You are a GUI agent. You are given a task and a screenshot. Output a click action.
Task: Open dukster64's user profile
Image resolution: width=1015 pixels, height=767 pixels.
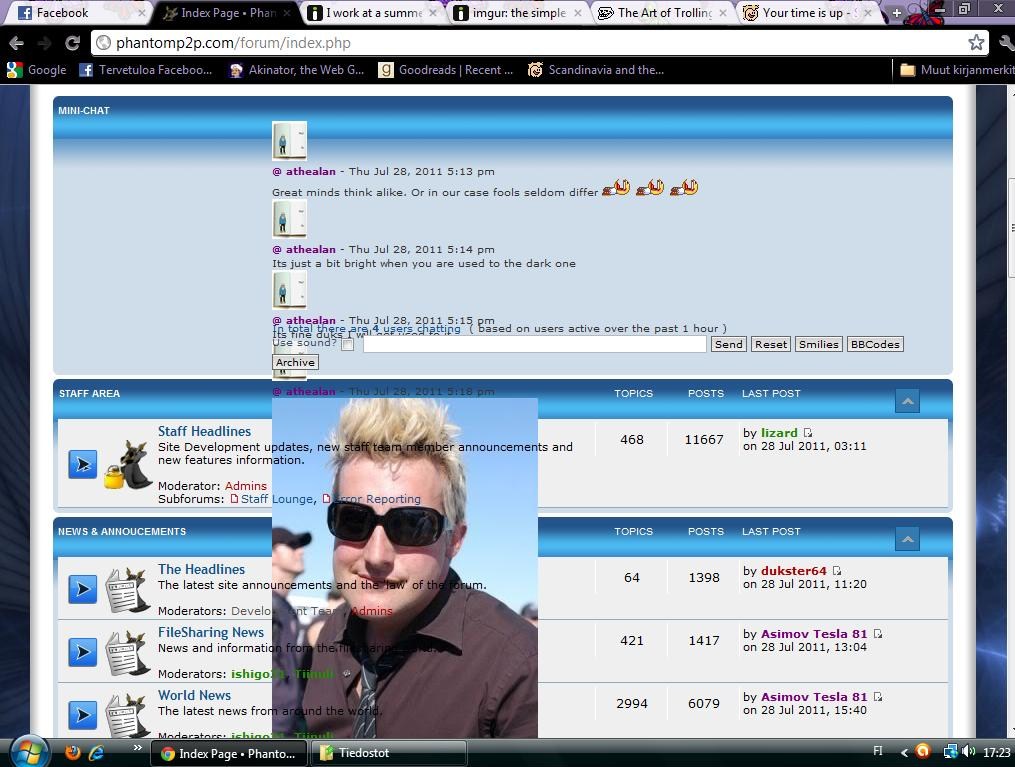pyautogui.click(x=794, y=571)
